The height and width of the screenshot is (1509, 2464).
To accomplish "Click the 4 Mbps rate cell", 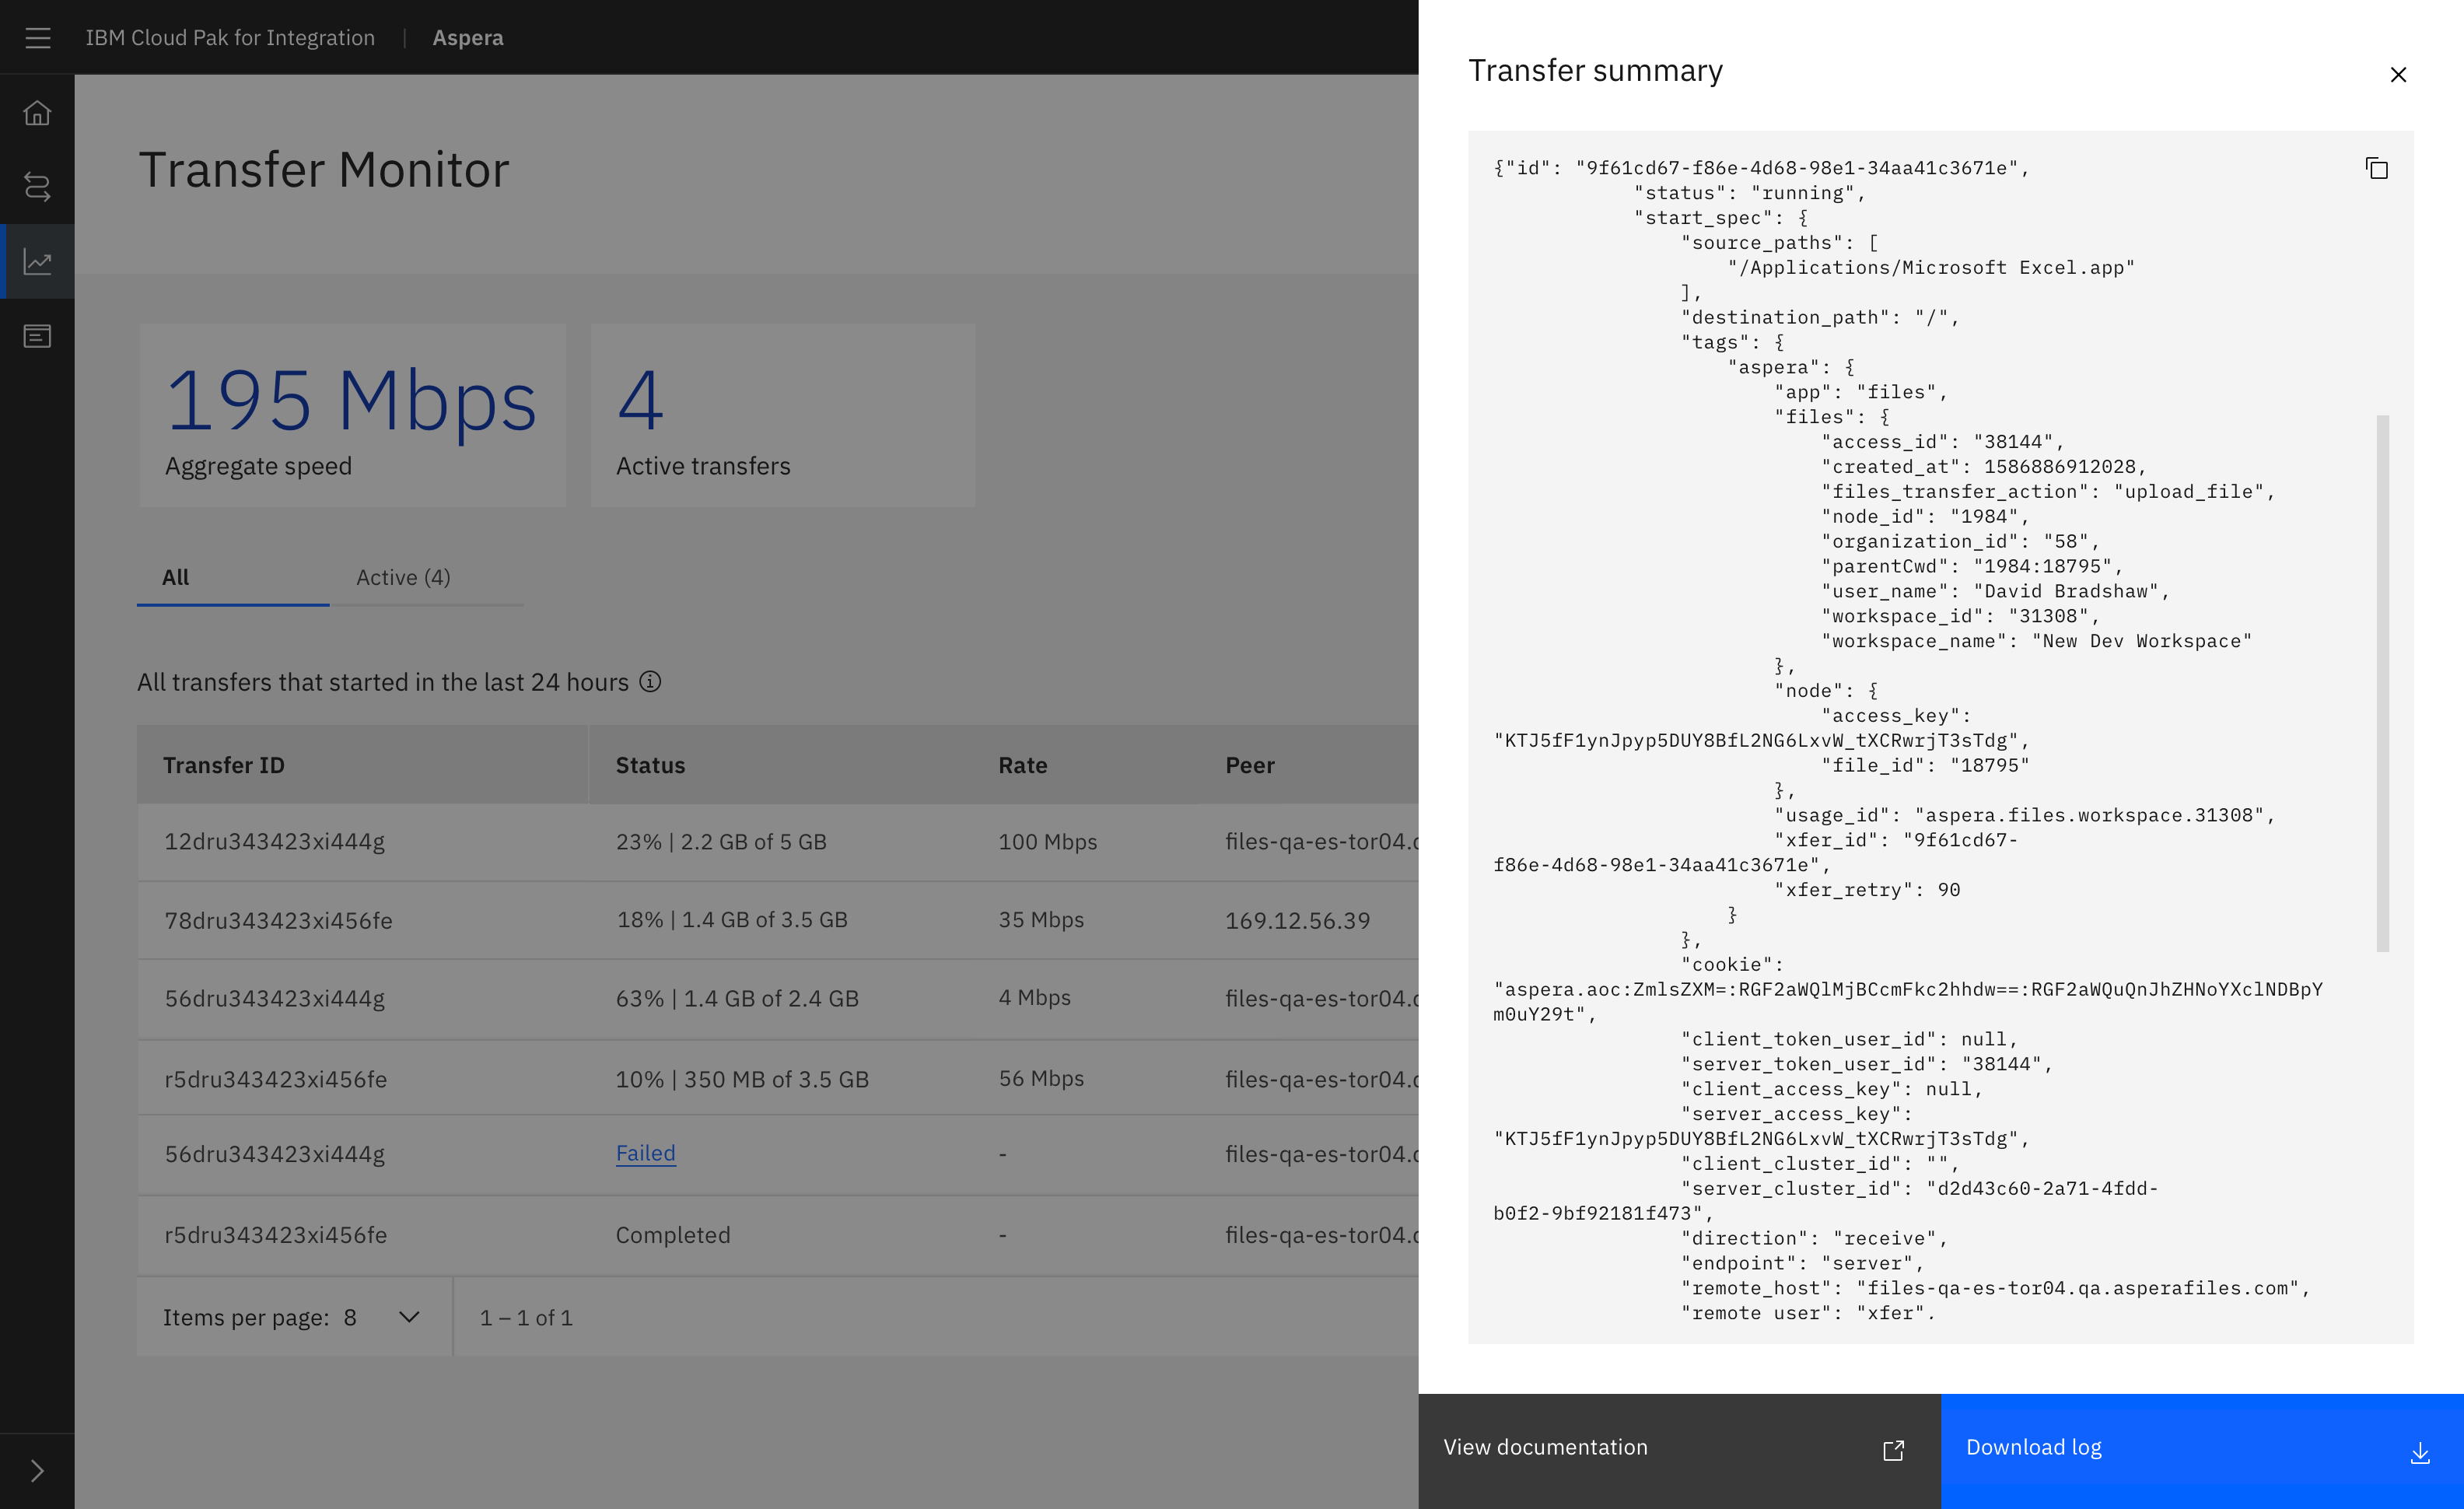I will coord(1034,998).
